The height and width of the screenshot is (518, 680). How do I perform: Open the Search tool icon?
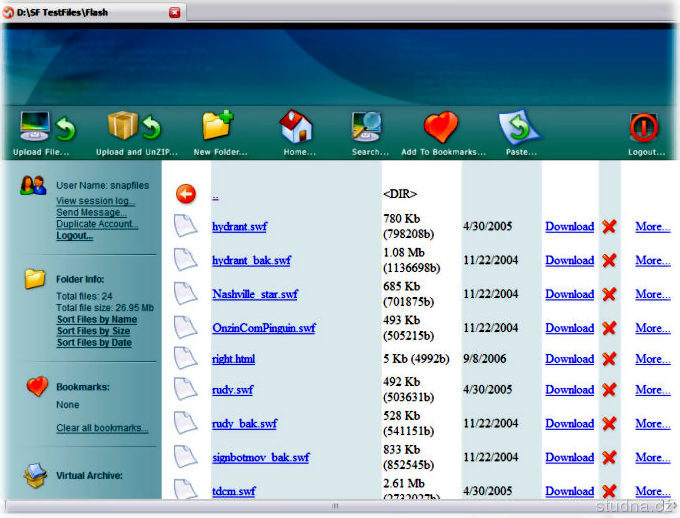[x=368, y=127]
